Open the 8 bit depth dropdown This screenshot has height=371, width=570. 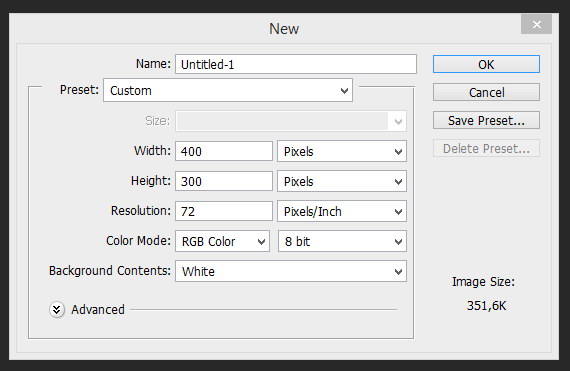tap(342, 241)
